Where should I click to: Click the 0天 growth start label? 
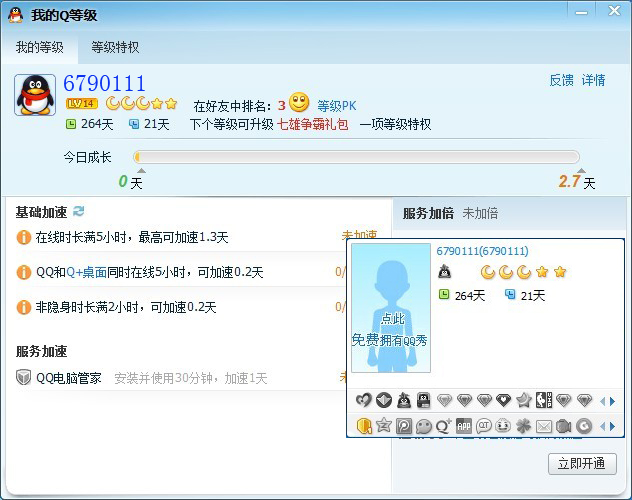pos(130,182)
